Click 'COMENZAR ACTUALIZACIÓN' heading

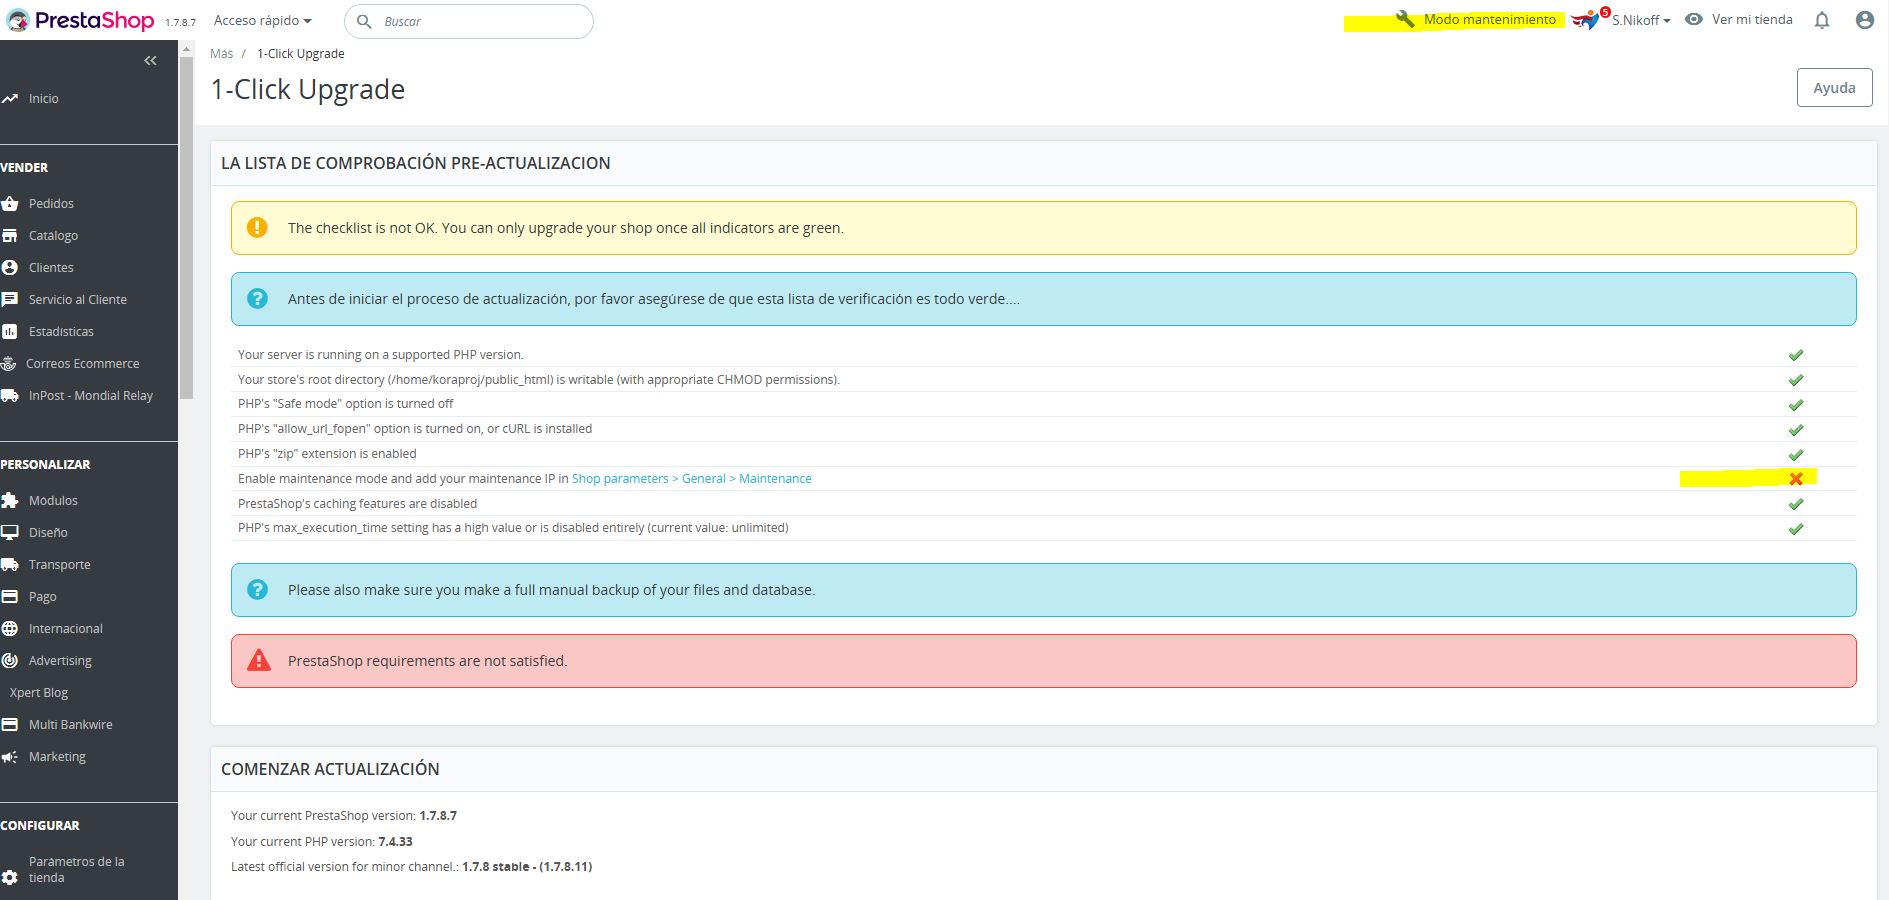point(330,769)
